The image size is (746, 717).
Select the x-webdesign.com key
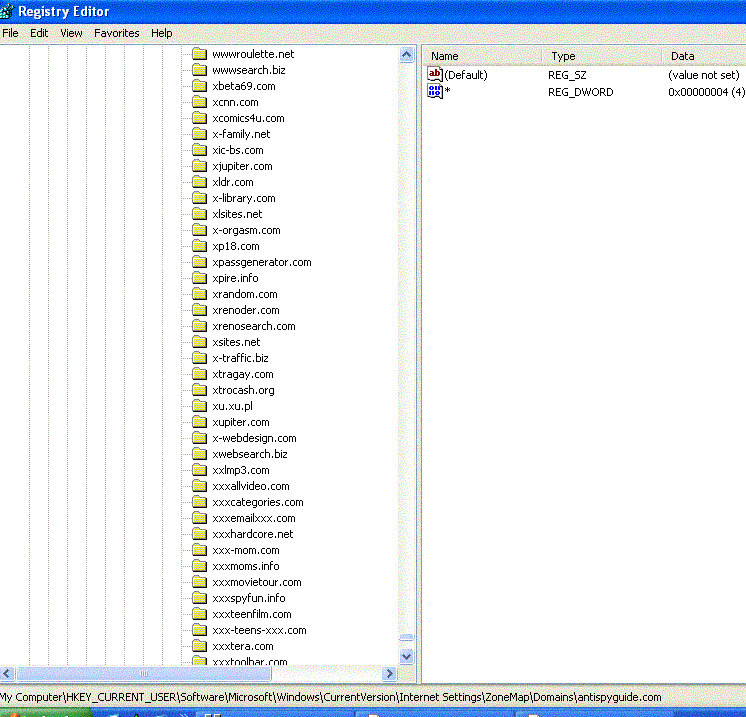[x=254, y=438]
